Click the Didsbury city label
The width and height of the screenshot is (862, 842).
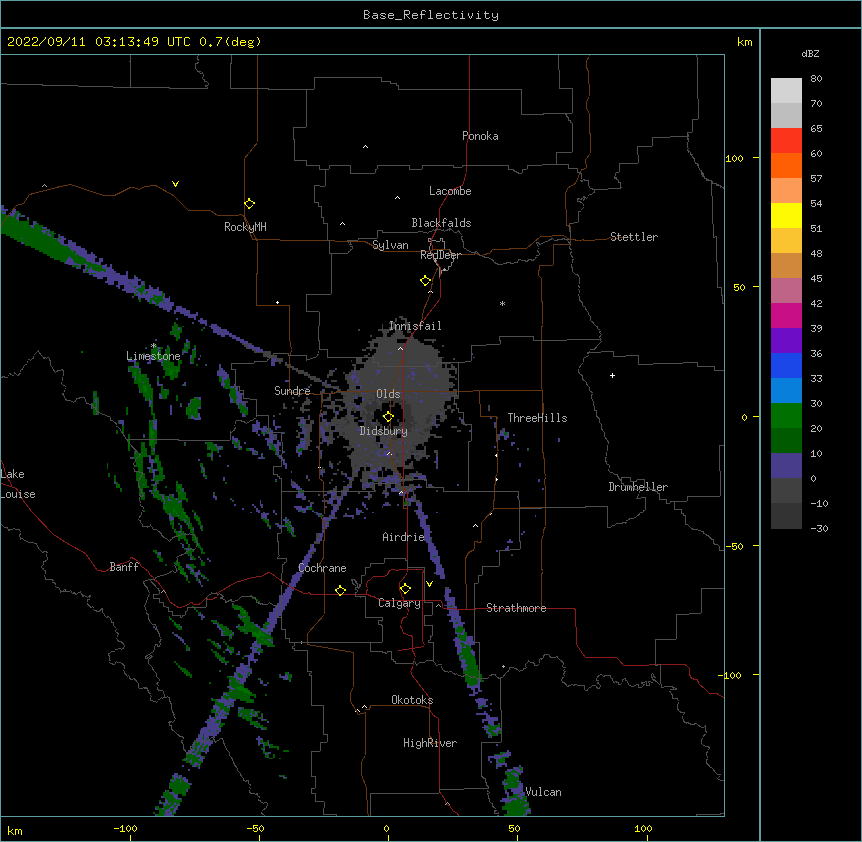[x=384, y=431]
